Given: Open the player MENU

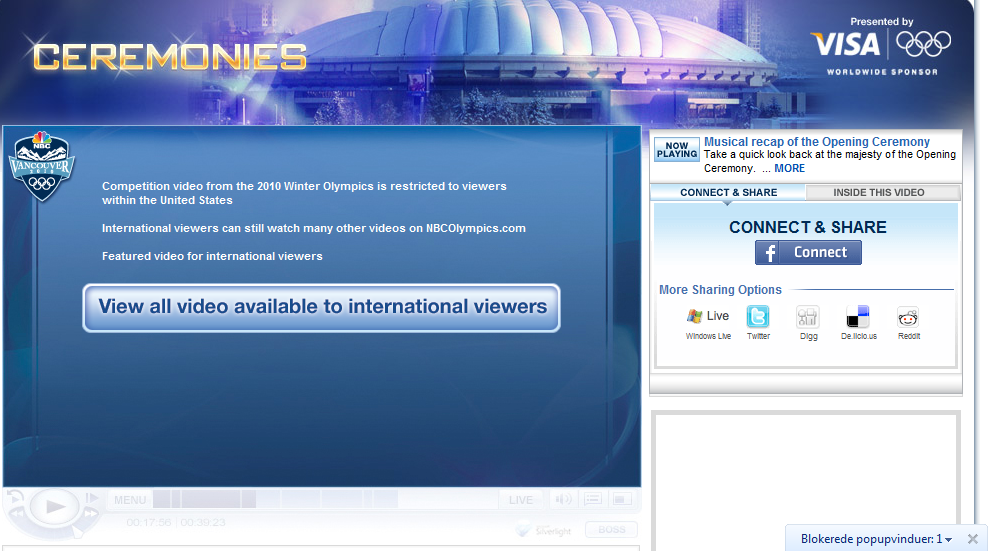Looking at the screenshot, I should 130,500.
